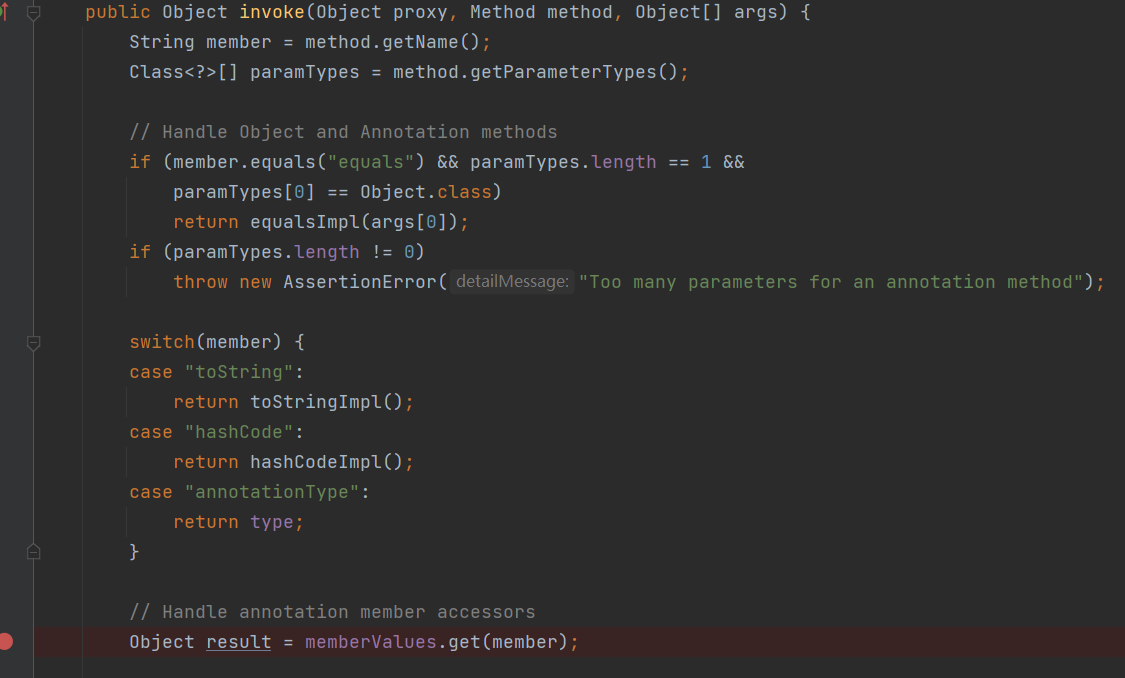1125x678 pixels.
Task: Click the getParameterTypes method call
Action: point(524,72)
